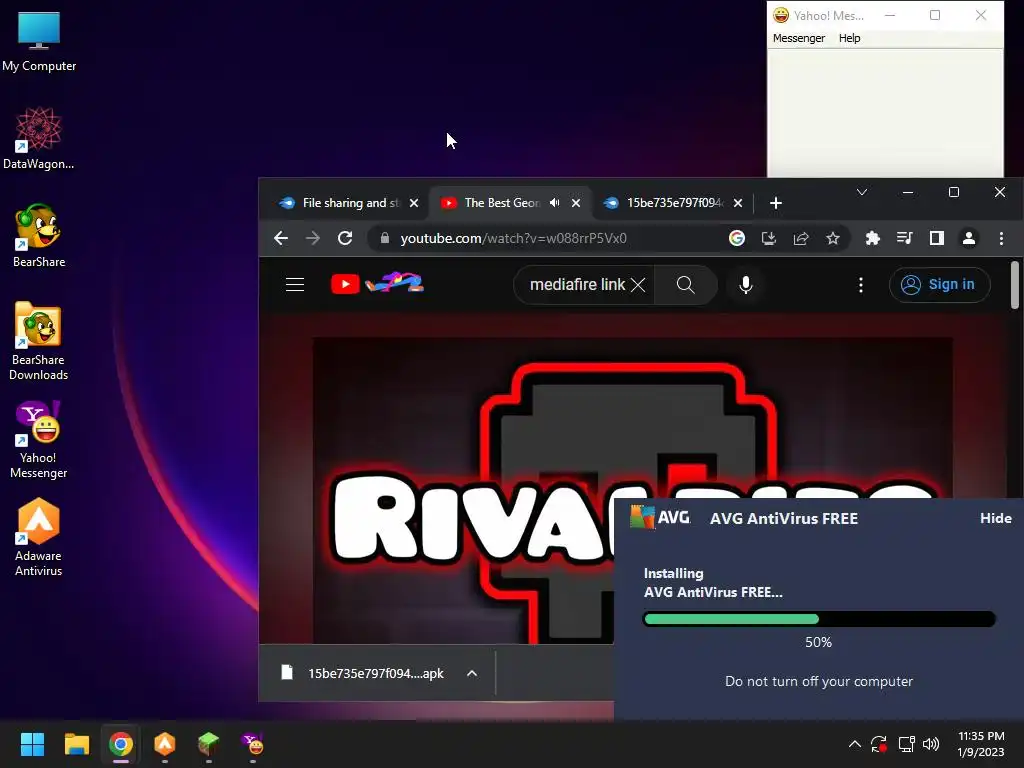Launch Yahoo! Messenger desktop shortcut
The width and height of the screenshot is (1024, 768).
tap(39, 440)
